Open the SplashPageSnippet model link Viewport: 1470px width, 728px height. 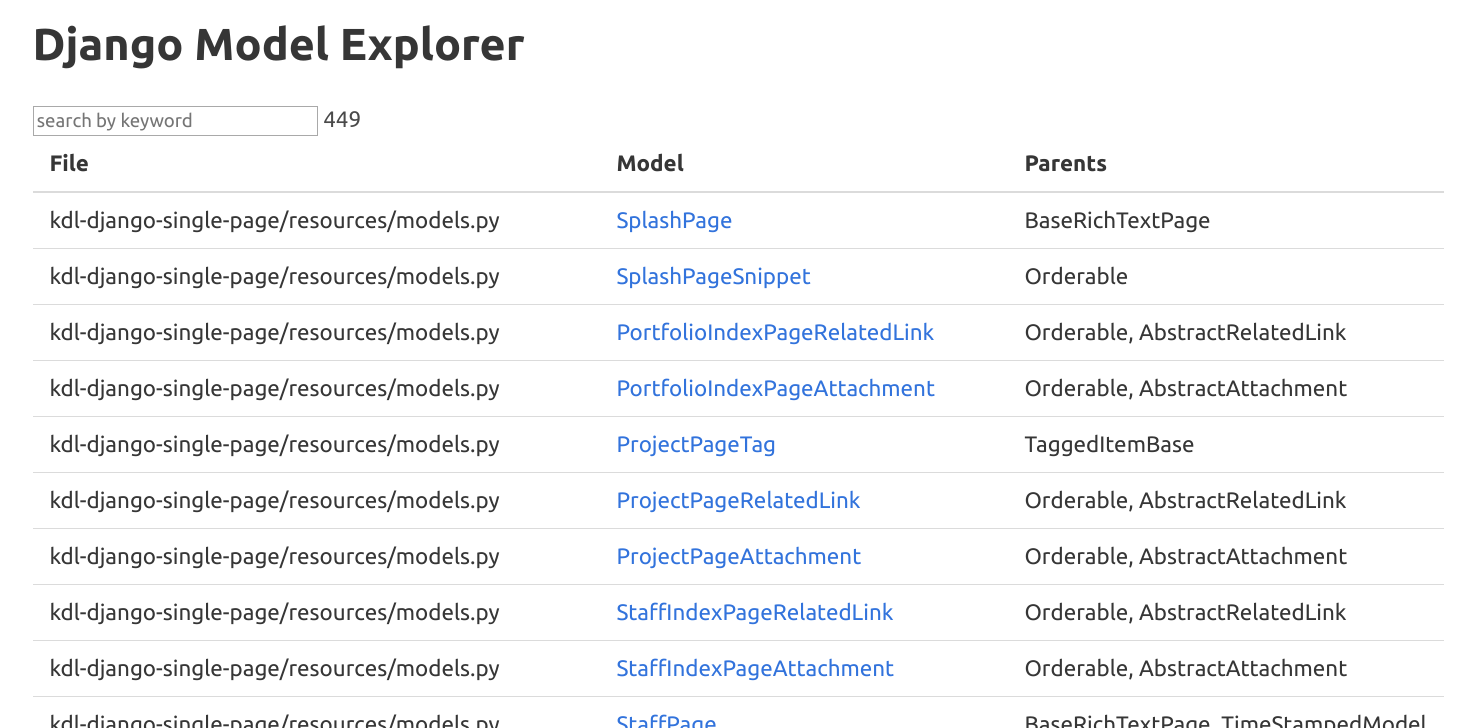coord(713,277)
